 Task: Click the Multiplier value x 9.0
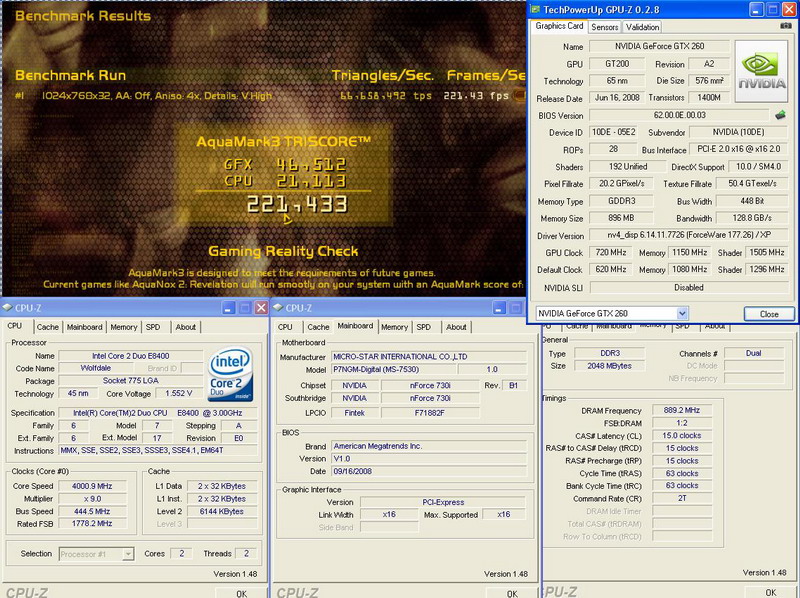pyautogui.click(x=92, y=499)
